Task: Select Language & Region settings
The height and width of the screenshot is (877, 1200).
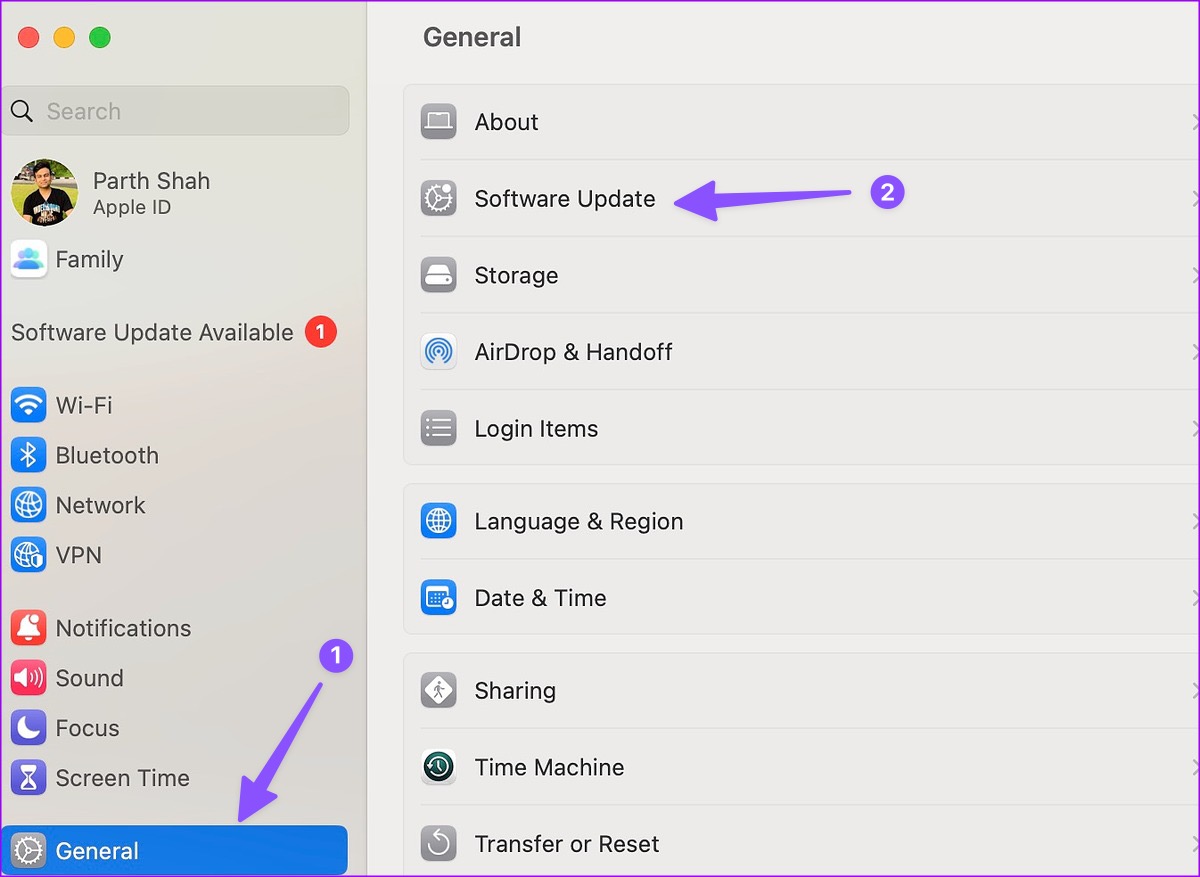Action: pos(578,521)
